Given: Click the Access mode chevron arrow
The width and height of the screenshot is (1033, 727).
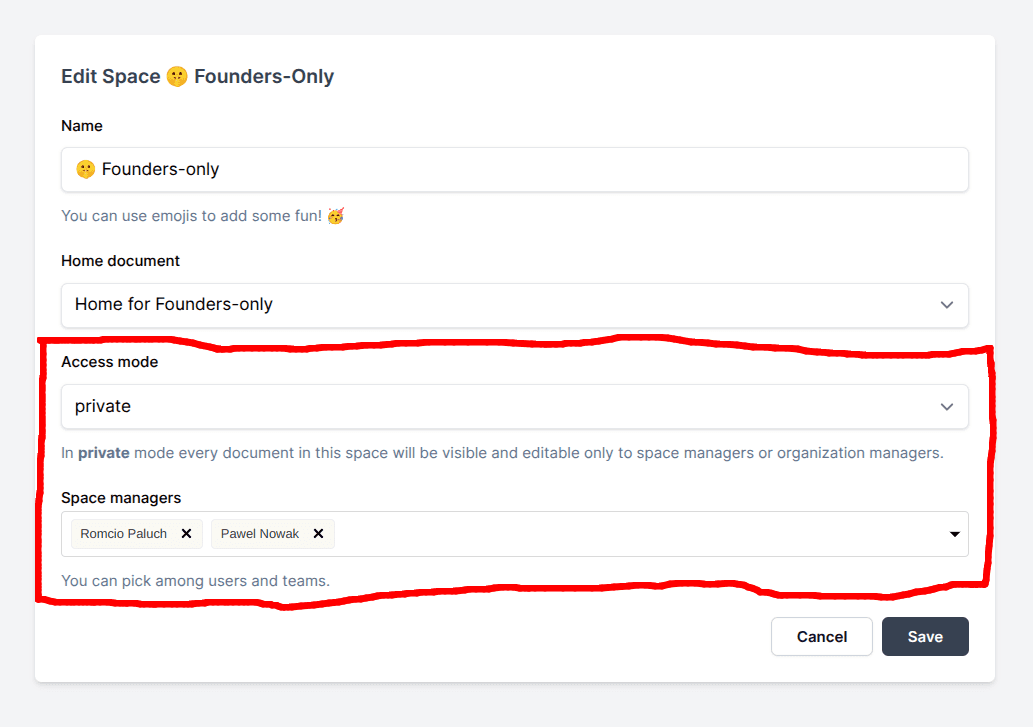Looking at the screenshot, I should 947,407.
